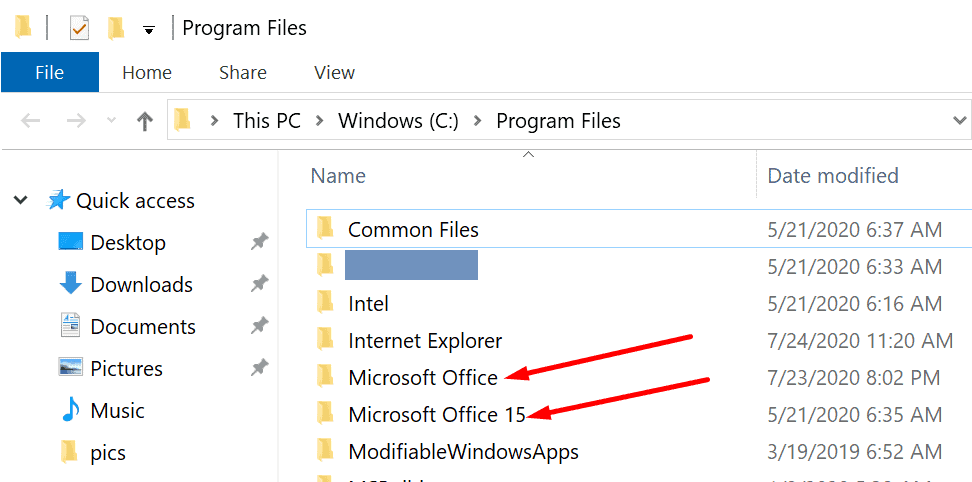Open the address bar history dropdown

[960, 121]
